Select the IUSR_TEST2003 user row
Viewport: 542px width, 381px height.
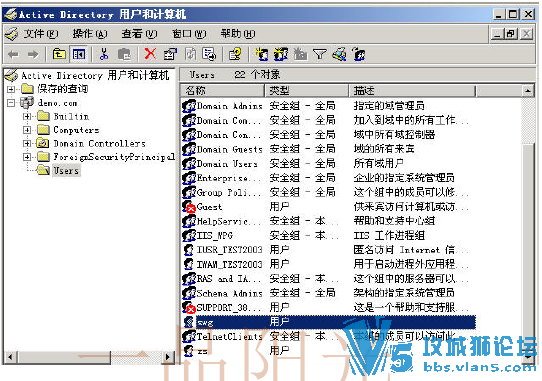click(x=328, y=250)
